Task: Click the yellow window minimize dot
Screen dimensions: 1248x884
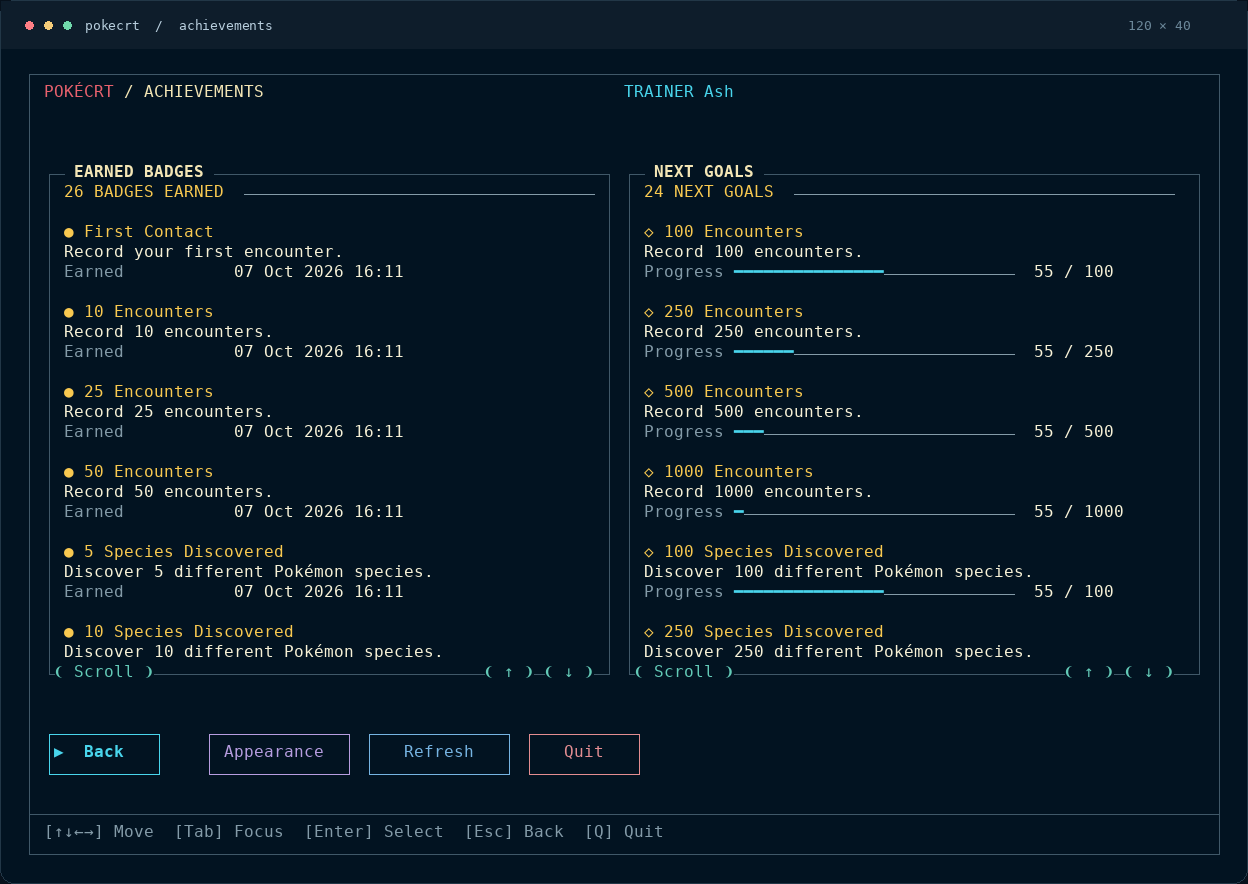Action: click(x=48, y=25)
